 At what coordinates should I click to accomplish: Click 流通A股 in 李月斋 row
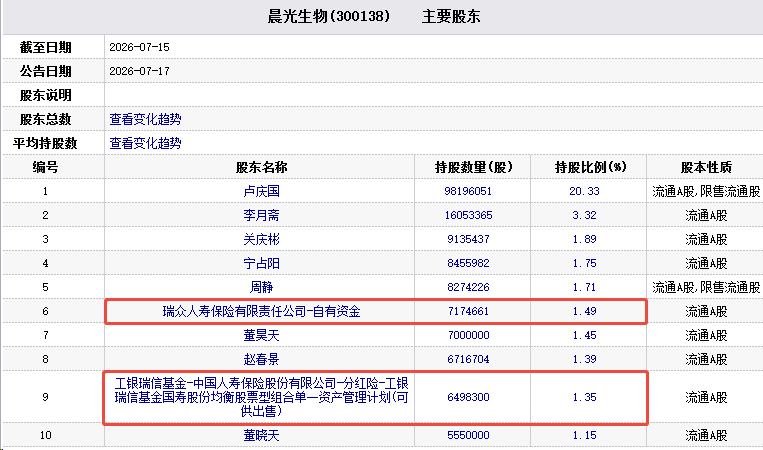706,215
